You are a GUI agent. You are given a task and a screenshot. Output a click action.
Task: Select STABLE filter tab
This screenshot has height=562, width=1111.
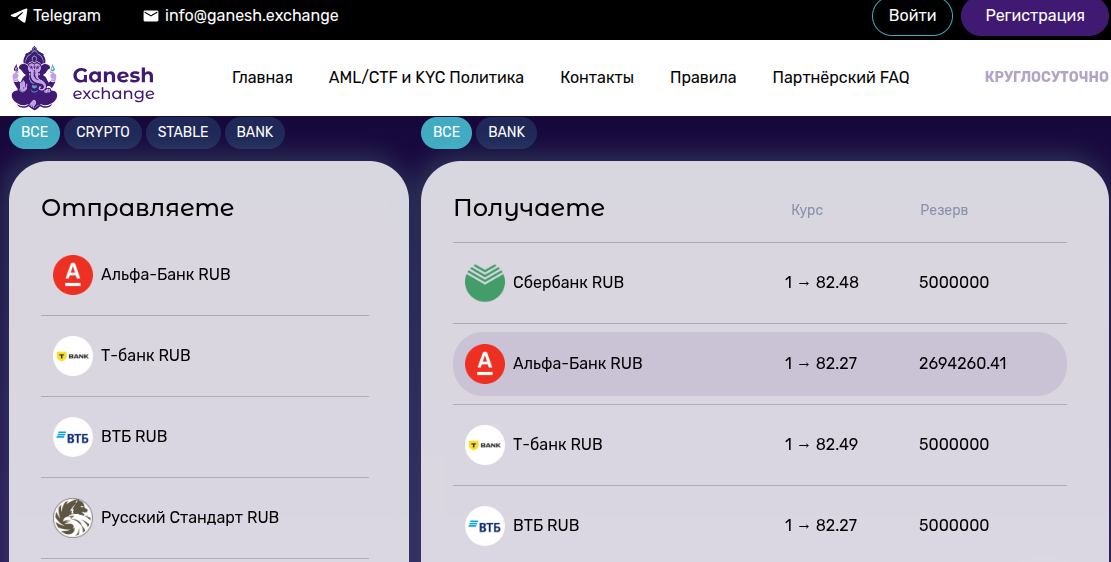click(183, 133)
